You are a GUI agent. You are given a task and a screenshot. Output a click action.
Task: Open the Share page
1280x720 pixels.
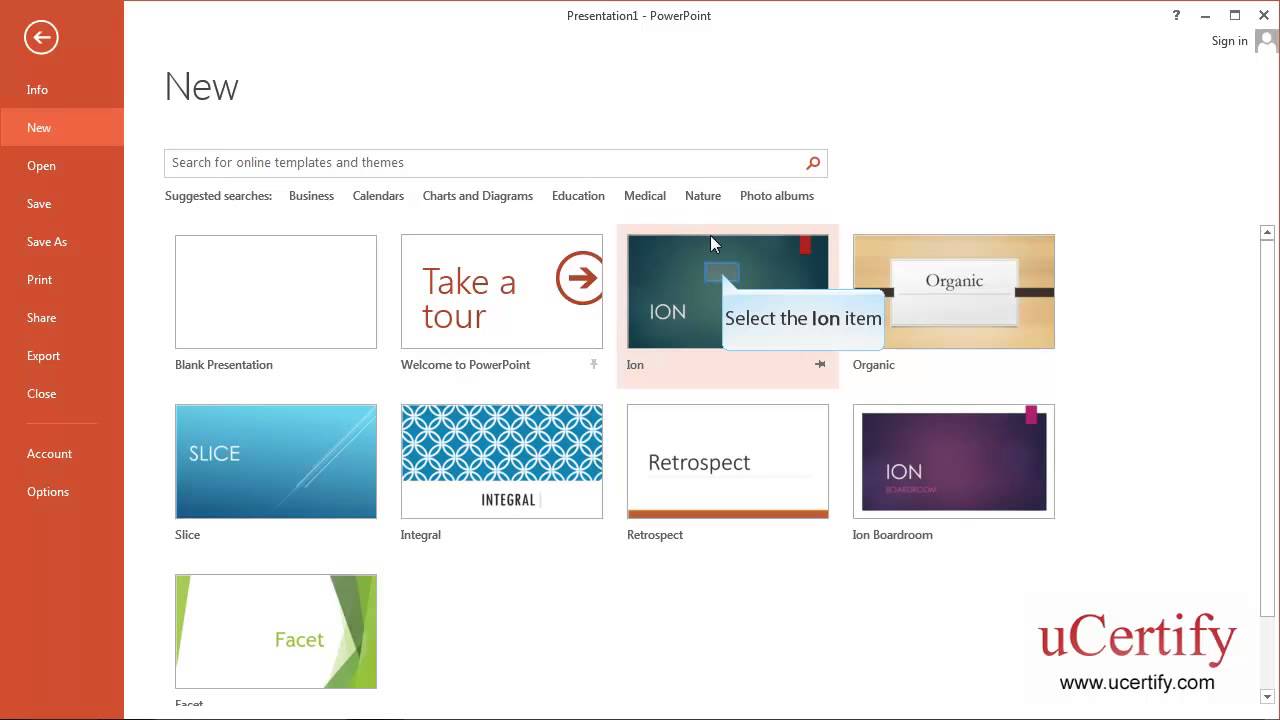(41, 318)
